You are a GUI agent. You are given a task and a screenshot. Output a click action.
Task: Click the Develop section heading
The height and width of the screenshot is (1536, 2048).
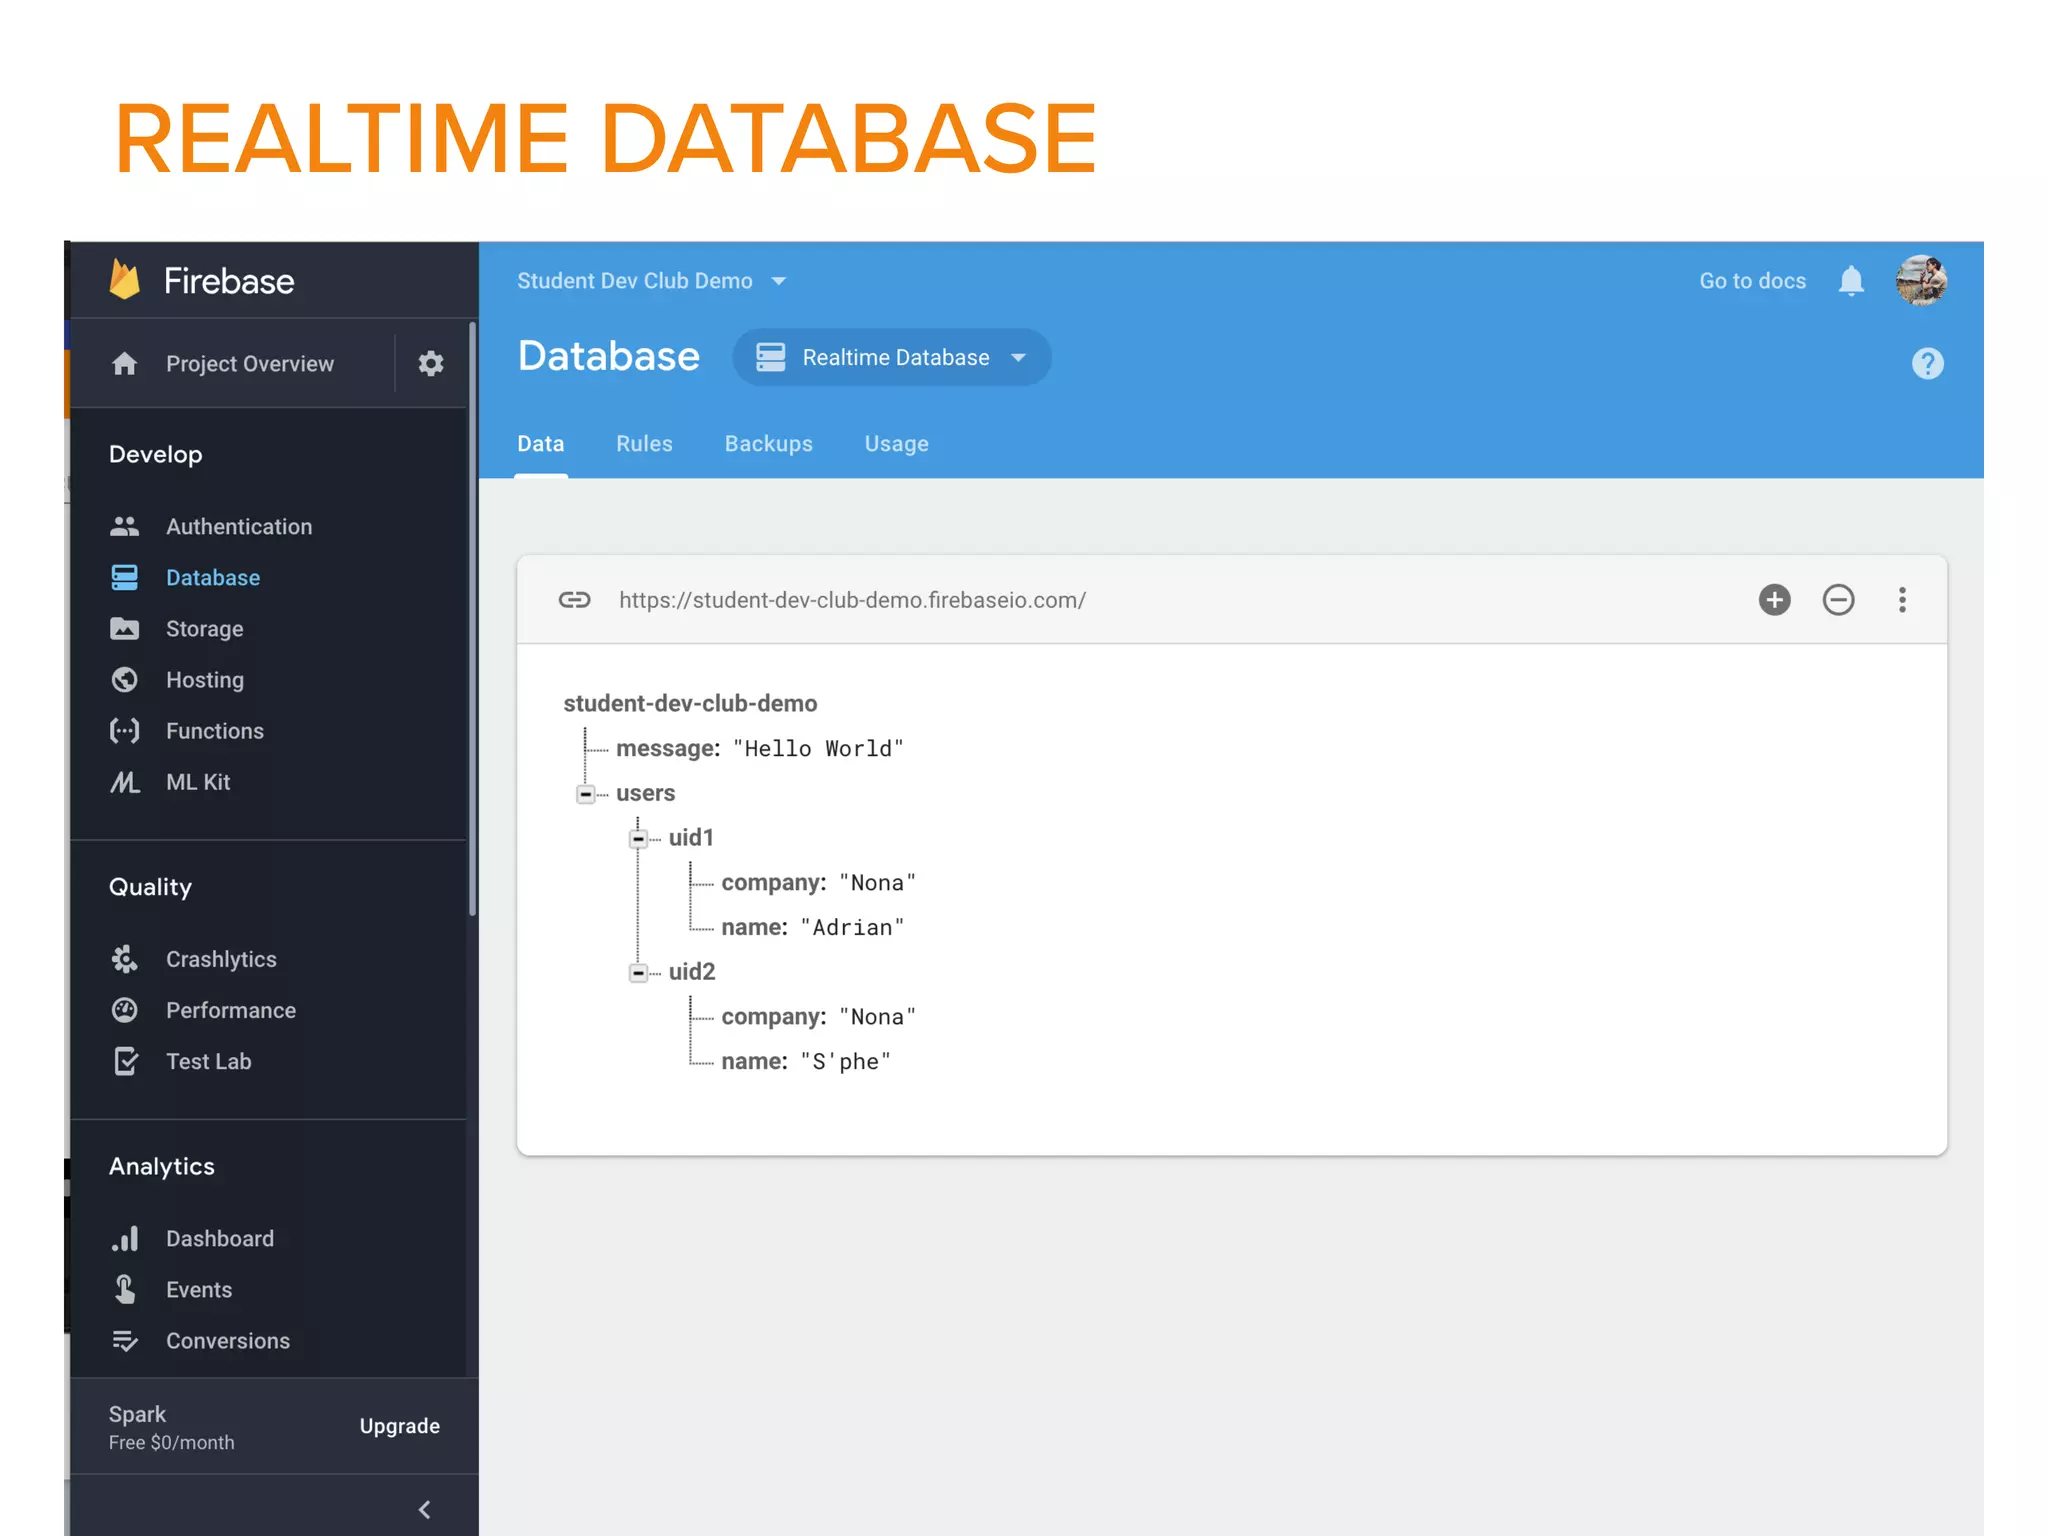[155, 454]
